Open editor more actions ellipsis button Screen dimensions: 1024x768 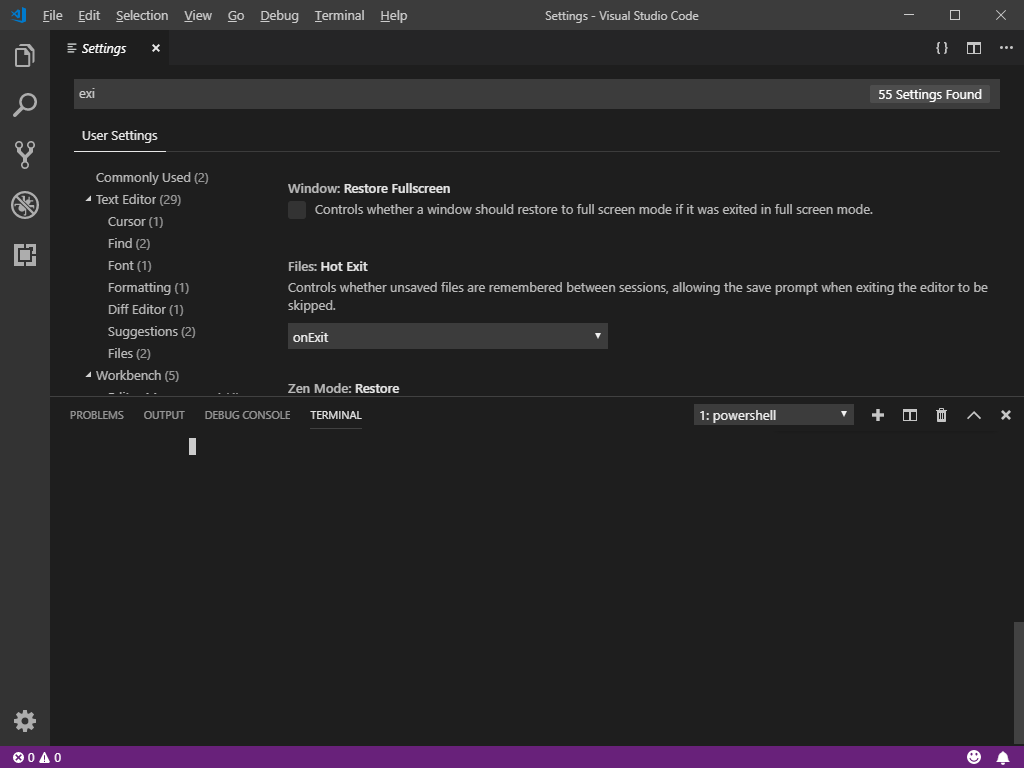[1006, 47]
